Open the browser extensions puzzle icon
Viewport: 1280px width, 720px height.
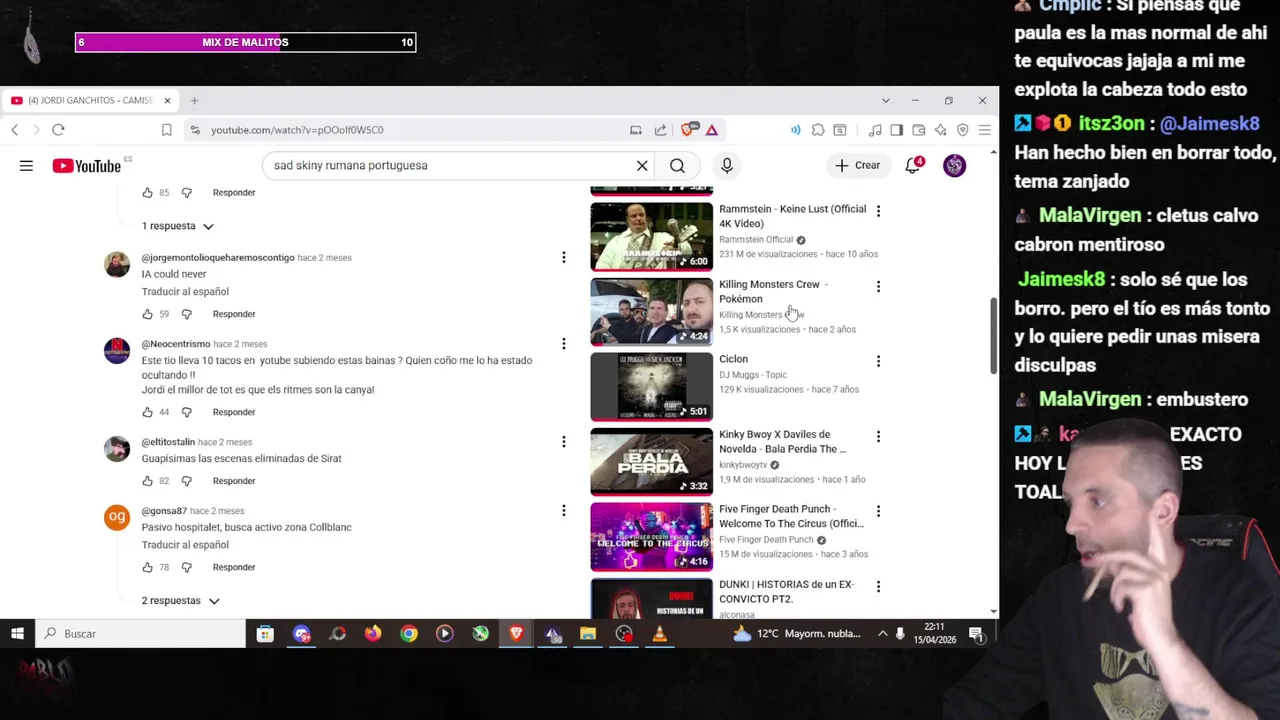(818, 130)
